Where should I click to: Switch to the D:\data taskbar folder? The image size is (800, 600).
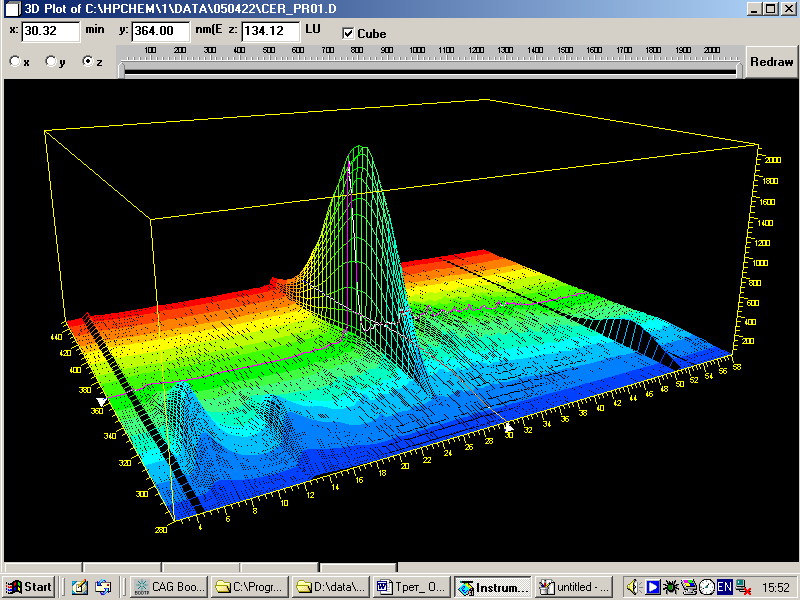click(x=331, y=587)
